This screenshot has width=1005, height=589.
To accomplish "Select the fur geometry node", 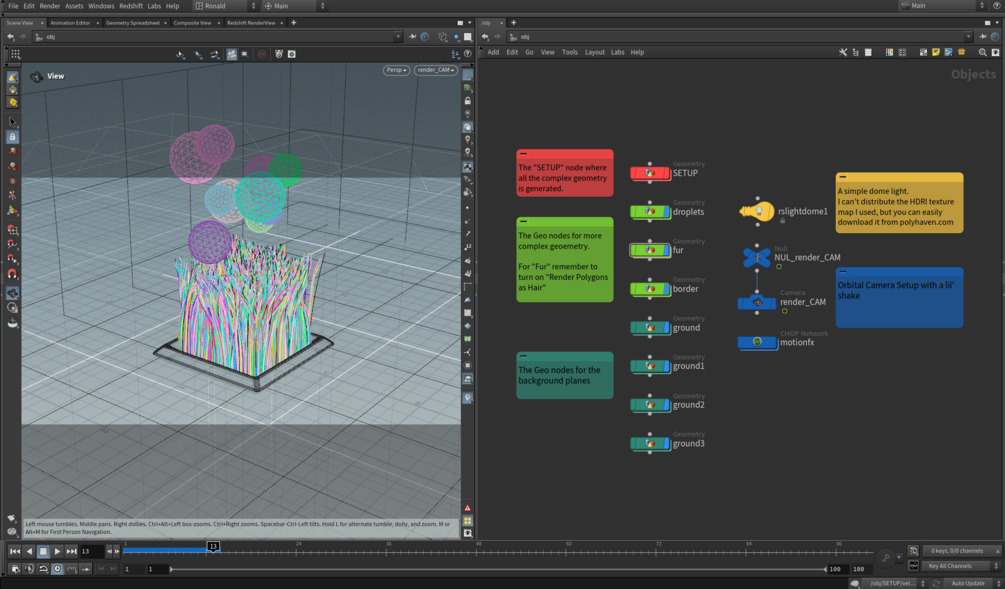I will (650, 250).
